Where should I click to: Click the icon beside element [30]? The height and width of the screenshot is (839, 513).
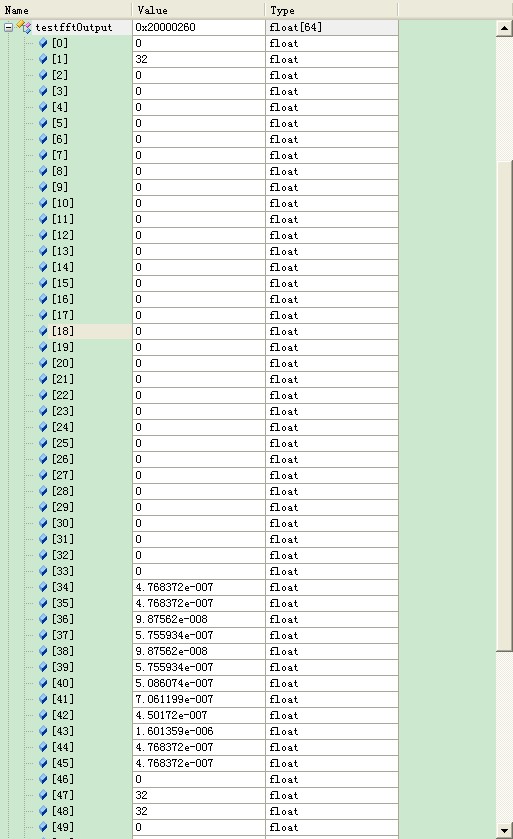coord(43,523)
